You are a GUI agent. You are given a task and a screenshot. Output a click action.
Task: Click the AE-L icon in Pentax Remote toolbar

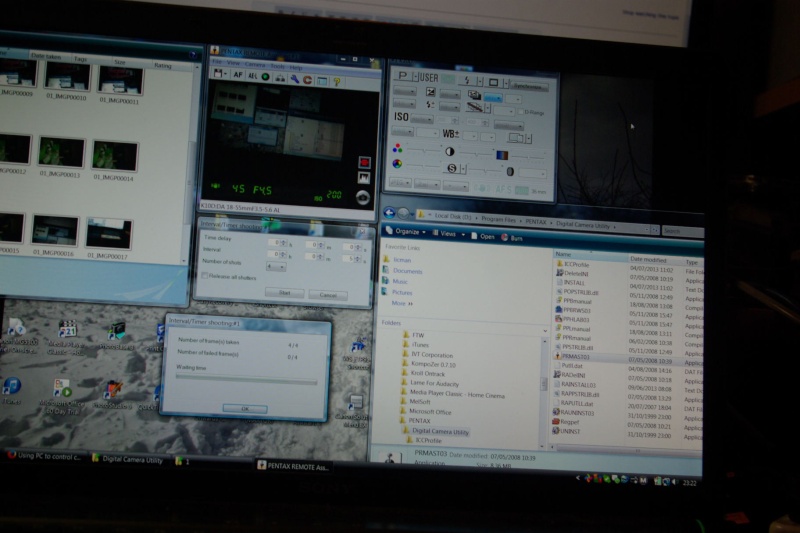coord(252,76)
